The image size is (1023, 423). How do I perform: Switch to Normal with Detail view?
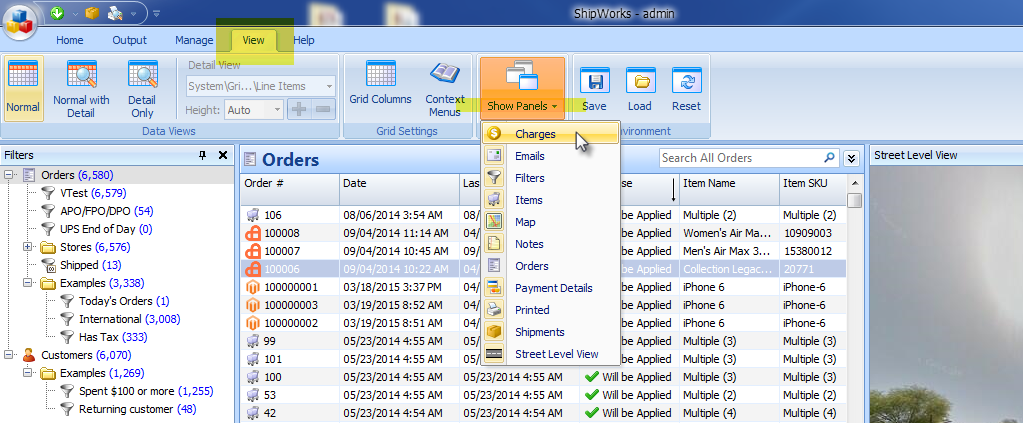tap(82, 88)
